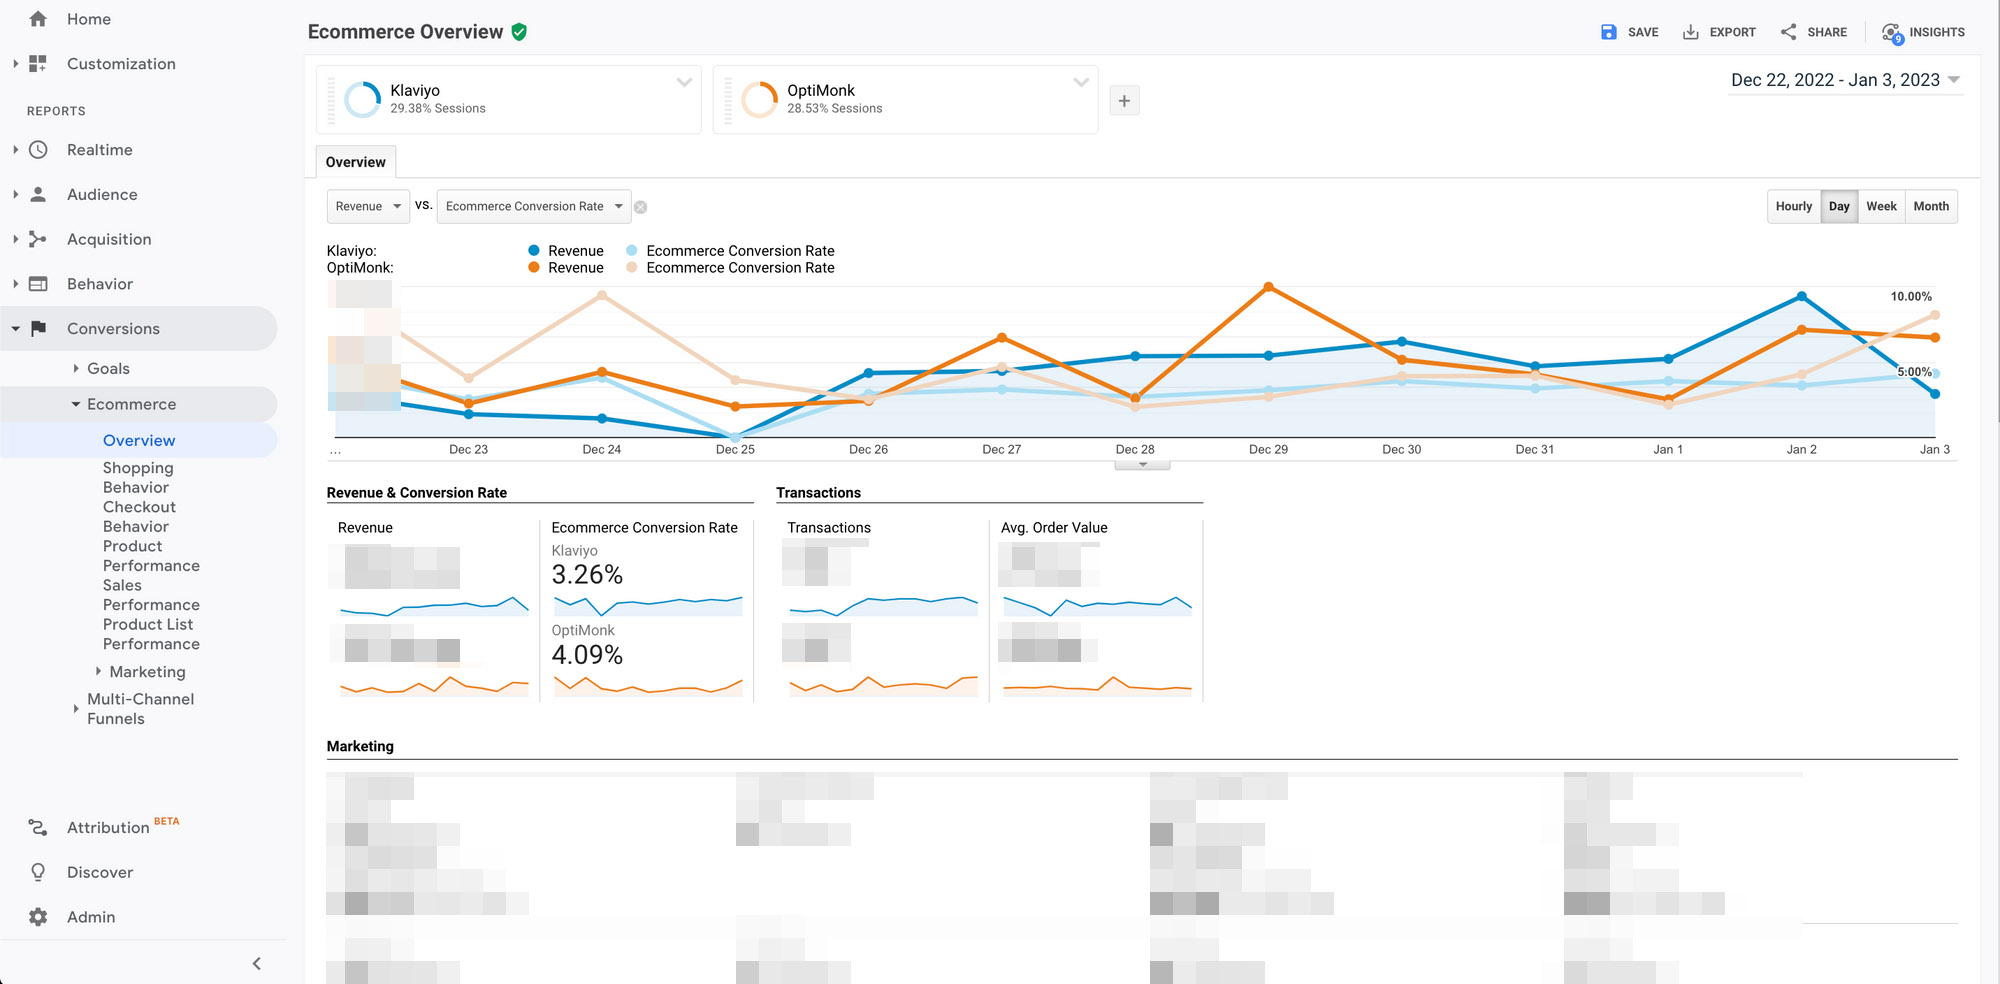Click the Discover lightbulb icon

(x=38, y=872)
